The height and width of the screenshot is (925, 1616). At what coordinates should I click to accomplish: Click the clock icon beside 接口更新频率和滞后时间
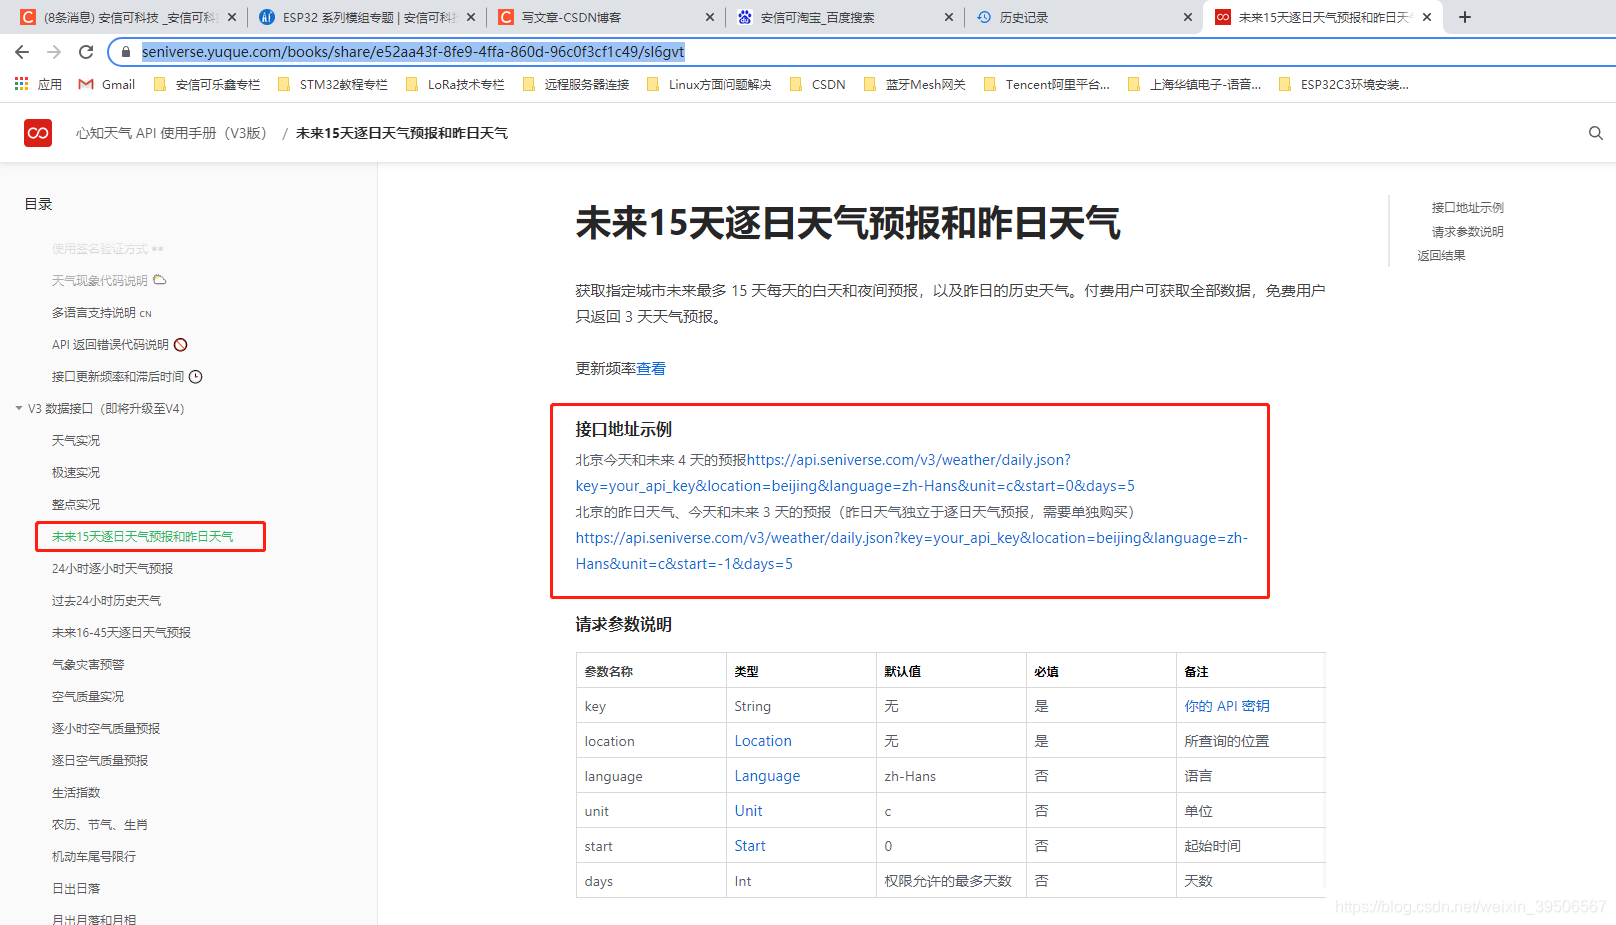pos(197,376)
